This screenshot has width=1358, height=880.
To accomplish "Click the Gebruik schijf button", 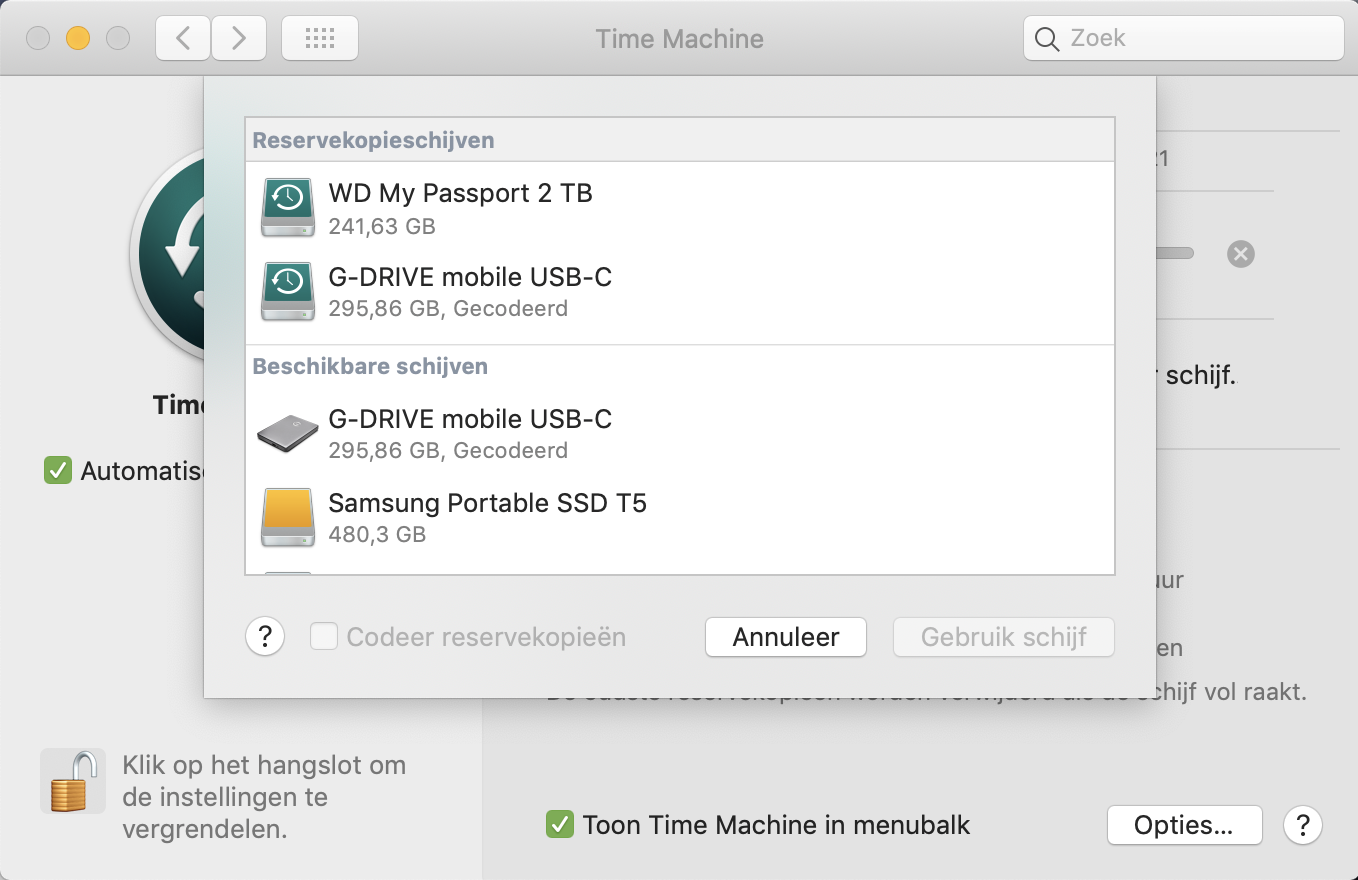I will pos(1004,637).
